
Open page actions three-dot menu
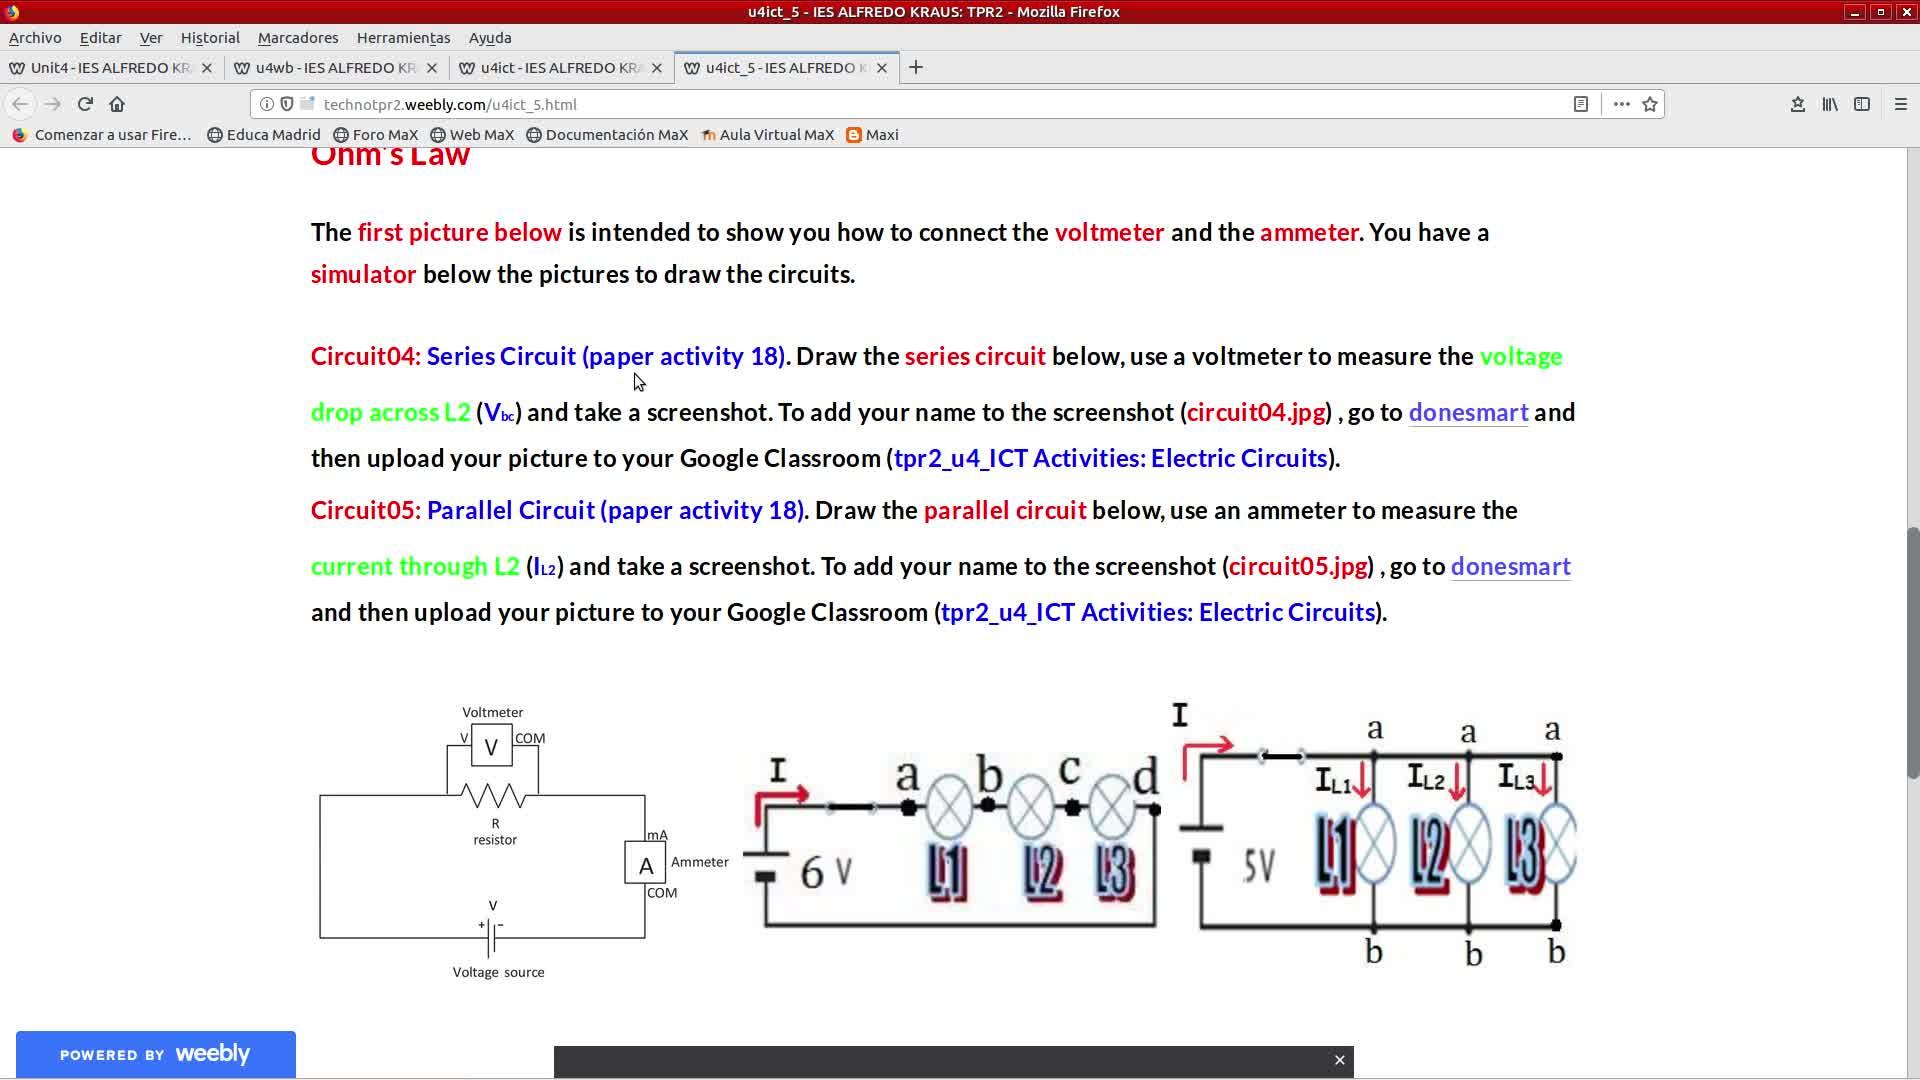point(1621,104)
